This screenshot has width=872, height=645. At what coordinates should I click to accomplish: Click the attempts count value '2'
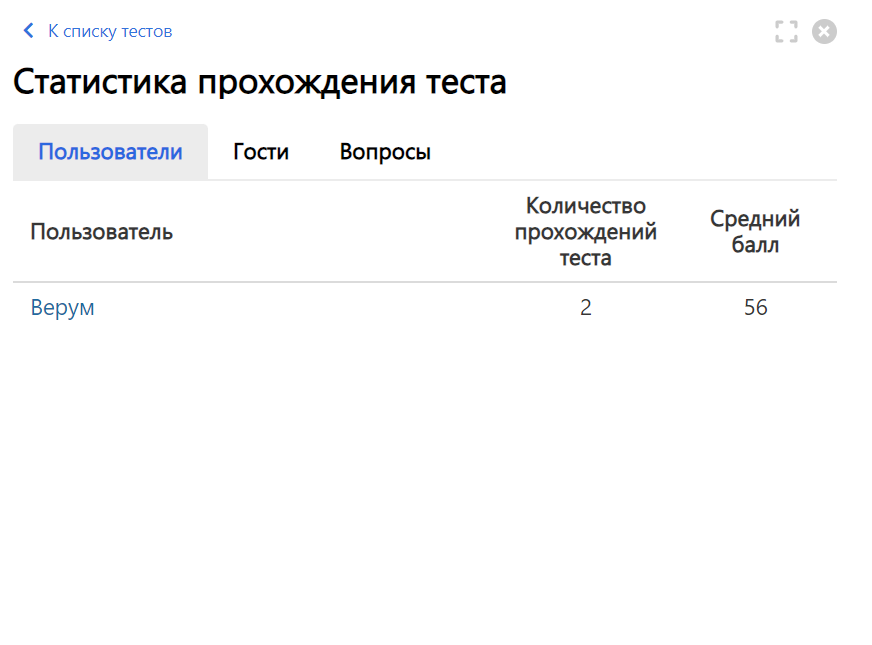click(x=585, y=308)
